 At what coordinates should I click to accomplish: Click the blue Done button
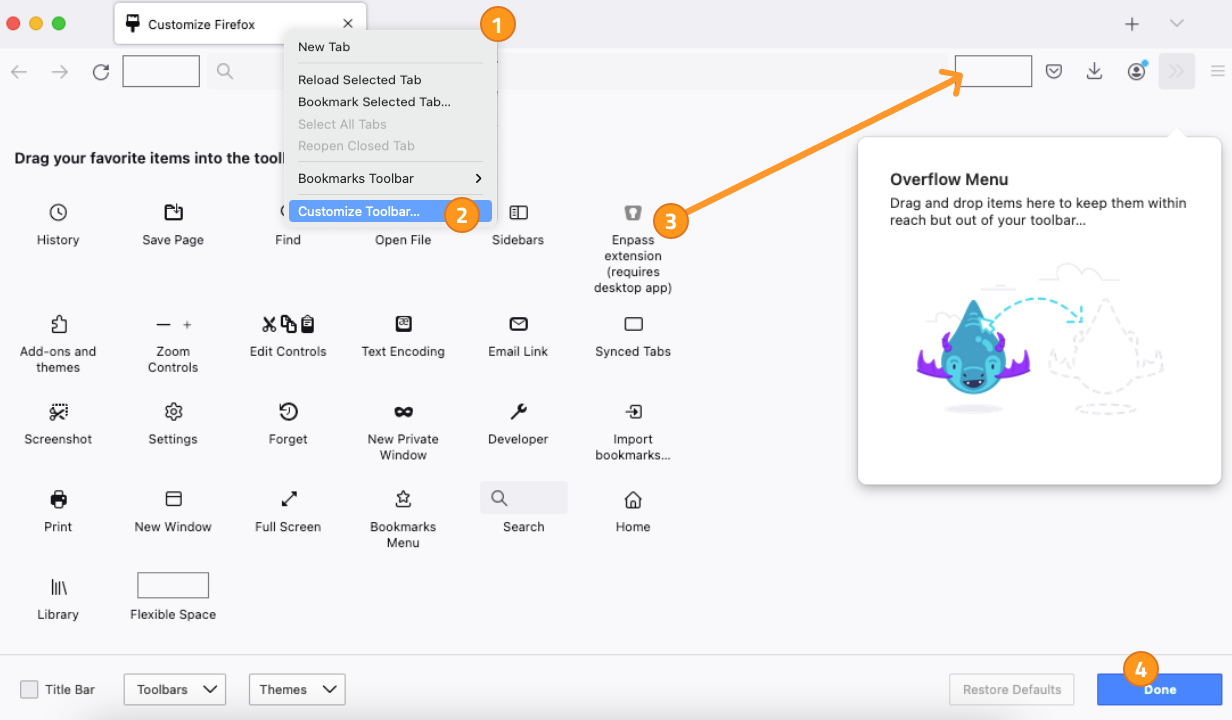coord(1160,689)
